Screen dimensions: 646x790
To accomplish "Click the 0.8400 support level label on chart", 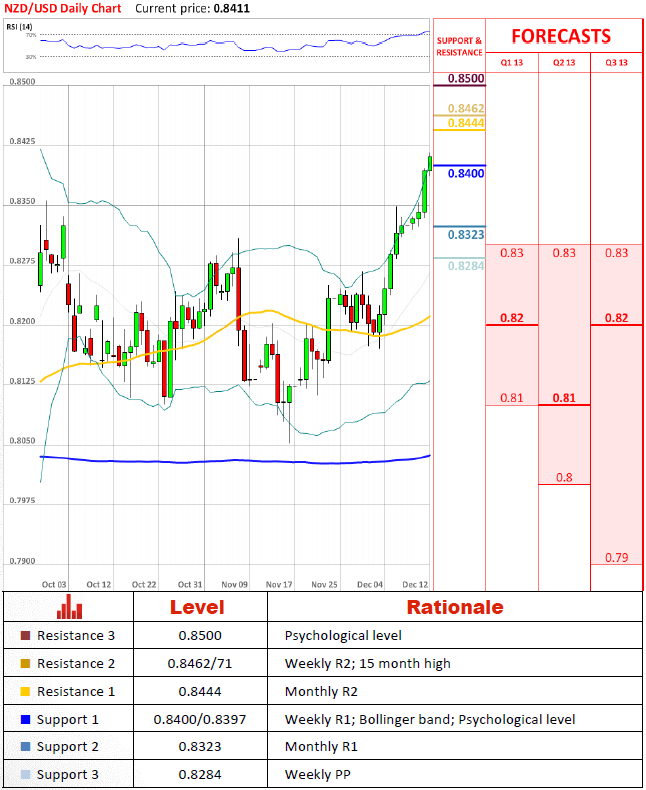I will click(x=466, y=174).
